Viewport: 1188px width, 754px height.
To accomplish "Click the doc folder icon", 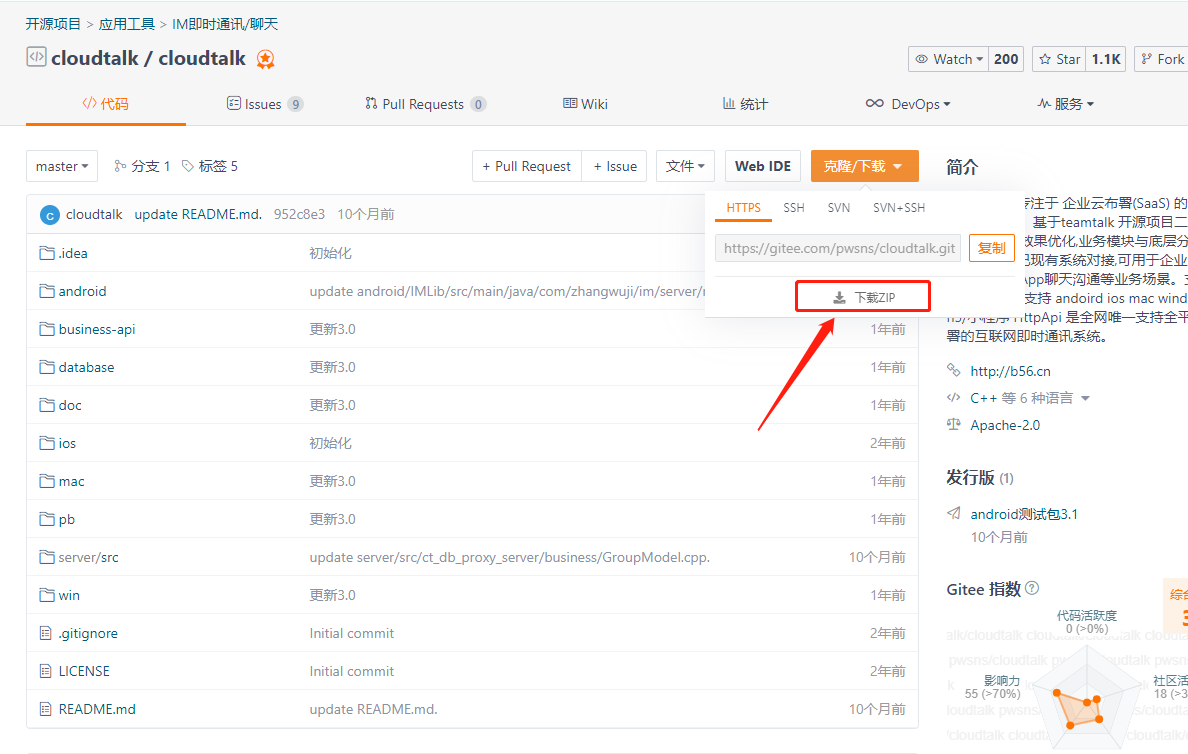I will [x=47, y=405].
